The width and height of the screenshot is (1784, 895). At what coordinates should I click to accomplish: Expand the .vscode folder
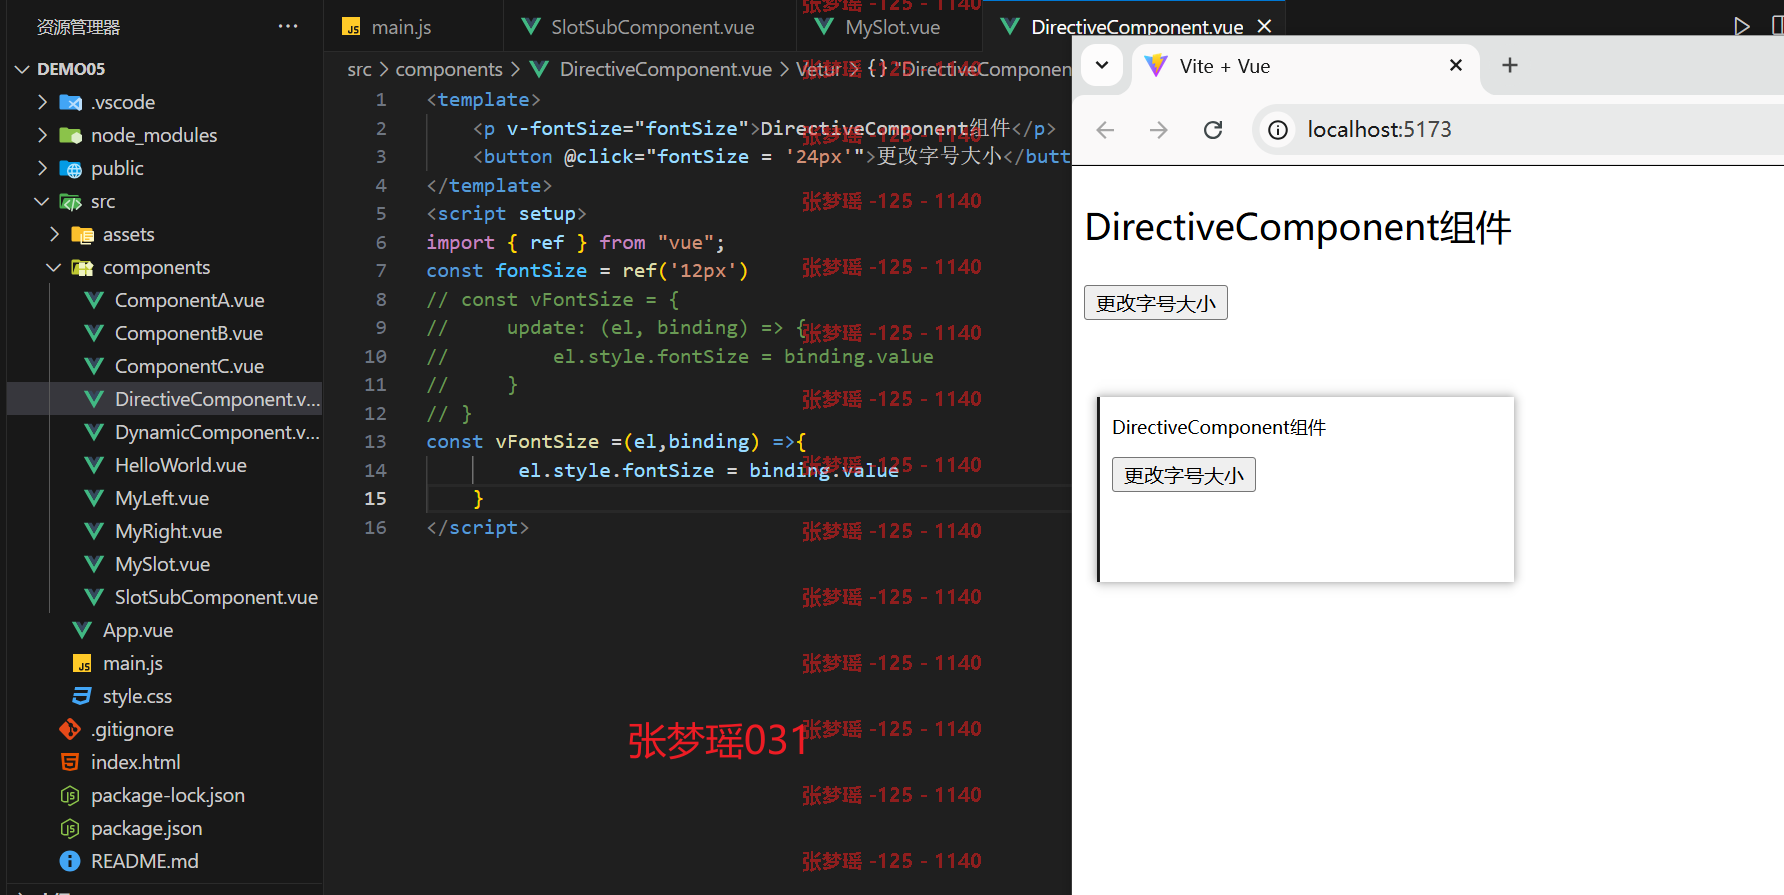pyautogui.click(x=42, y=102)
